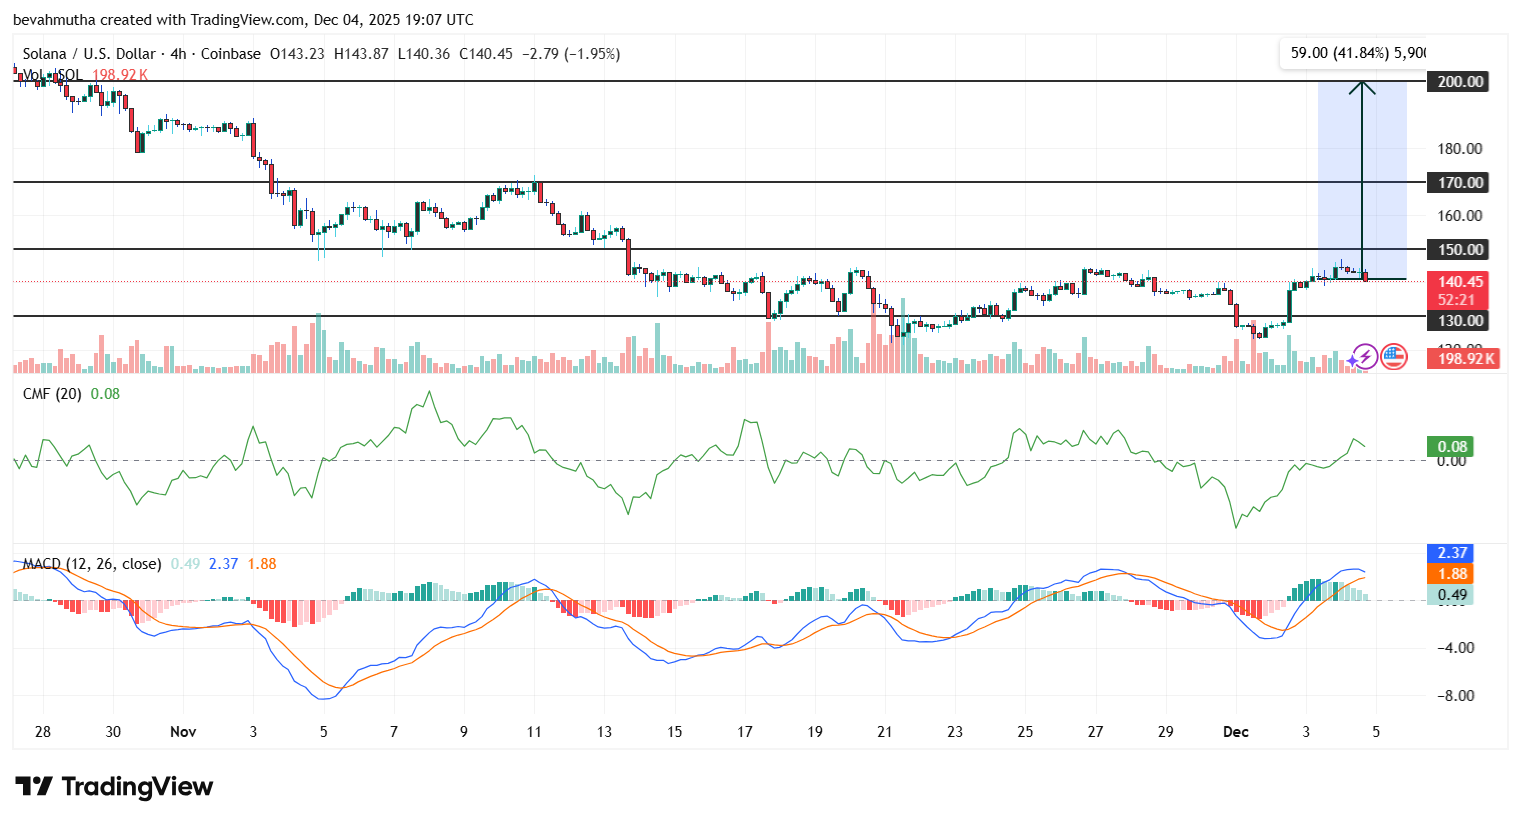Viewport: 1521px width, 824px height.
Task: Click the Dec label on the time axis
Action: click(x=1236, y=732)
